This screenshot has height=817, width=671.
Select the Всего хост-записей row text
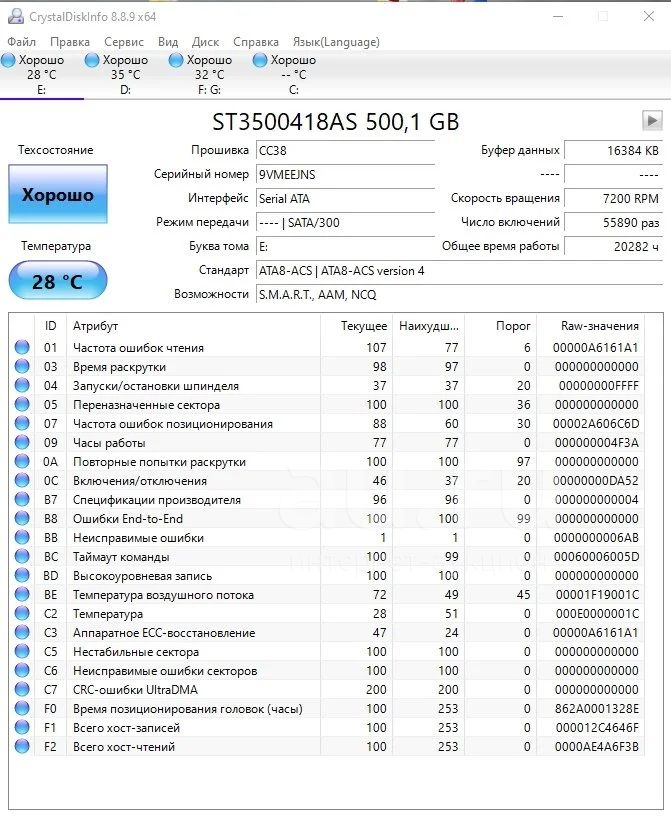click(x=126, y=728)
